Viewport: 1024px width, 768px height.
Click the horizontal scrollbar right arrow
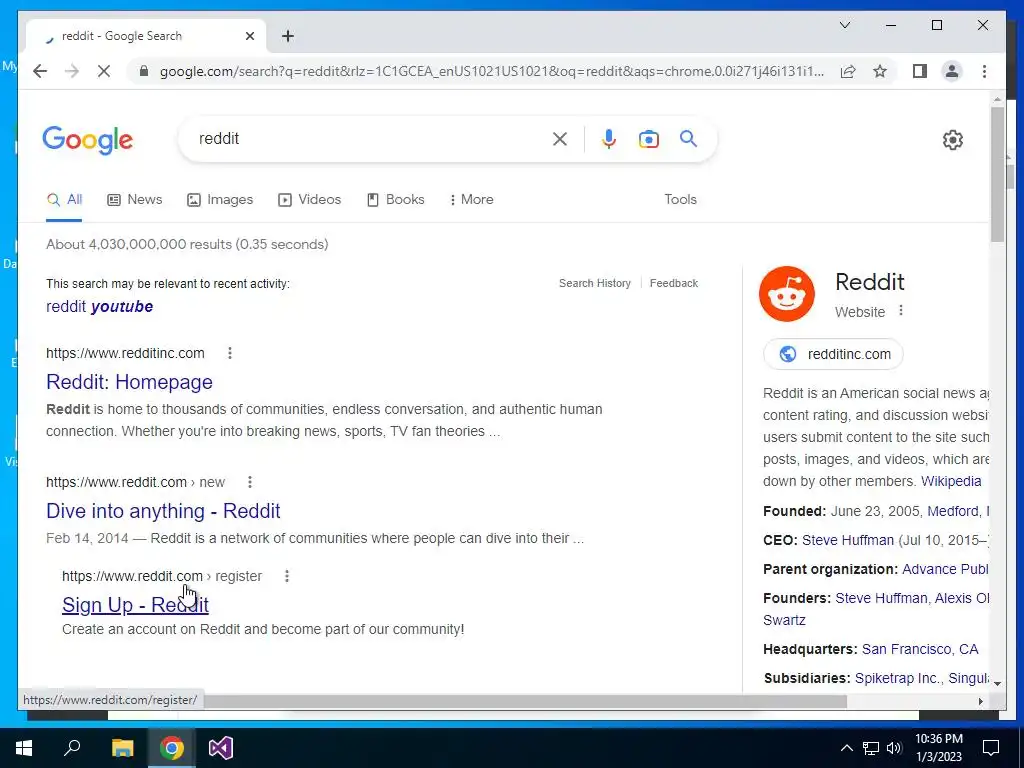click(x=980, y=701)
